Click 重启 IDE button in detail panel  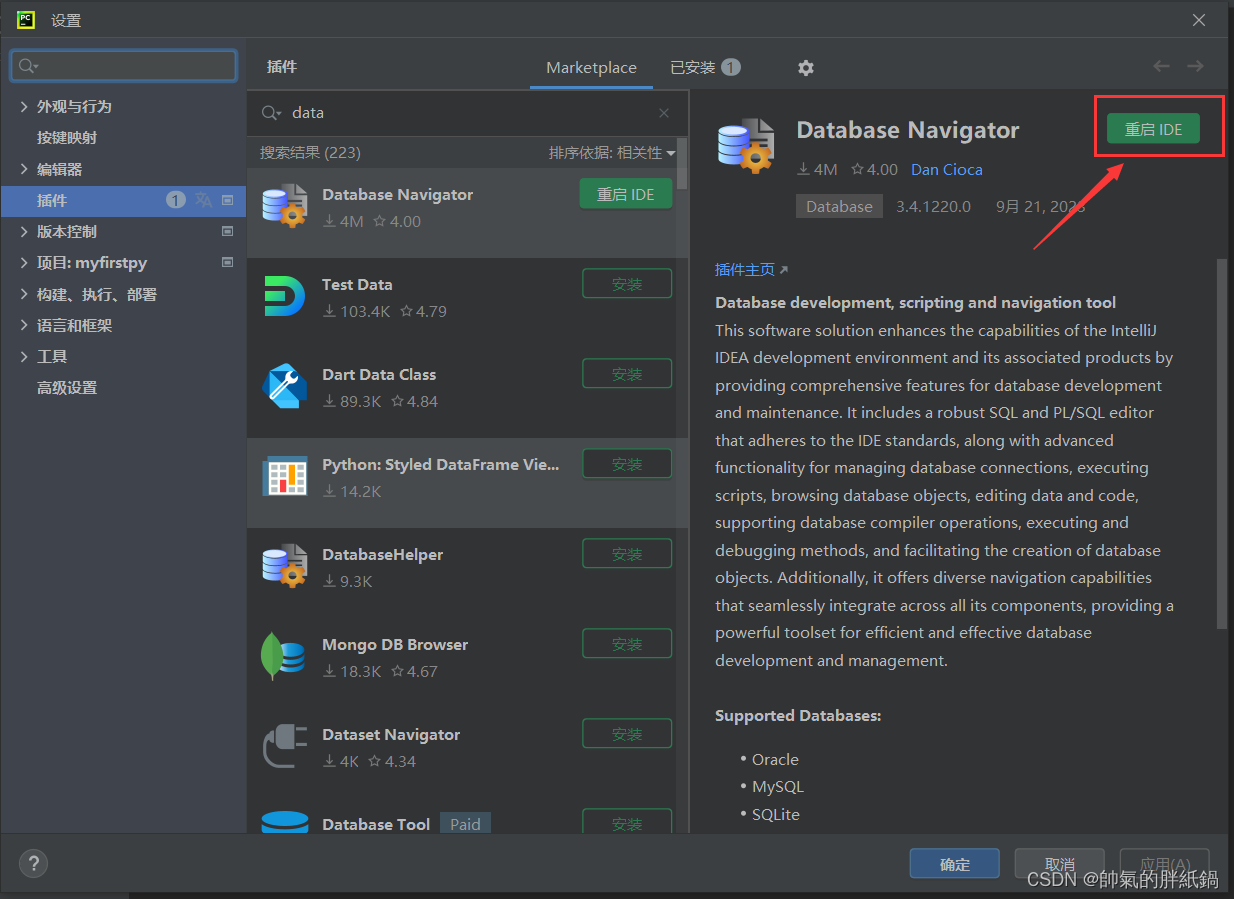point(1153,129)
